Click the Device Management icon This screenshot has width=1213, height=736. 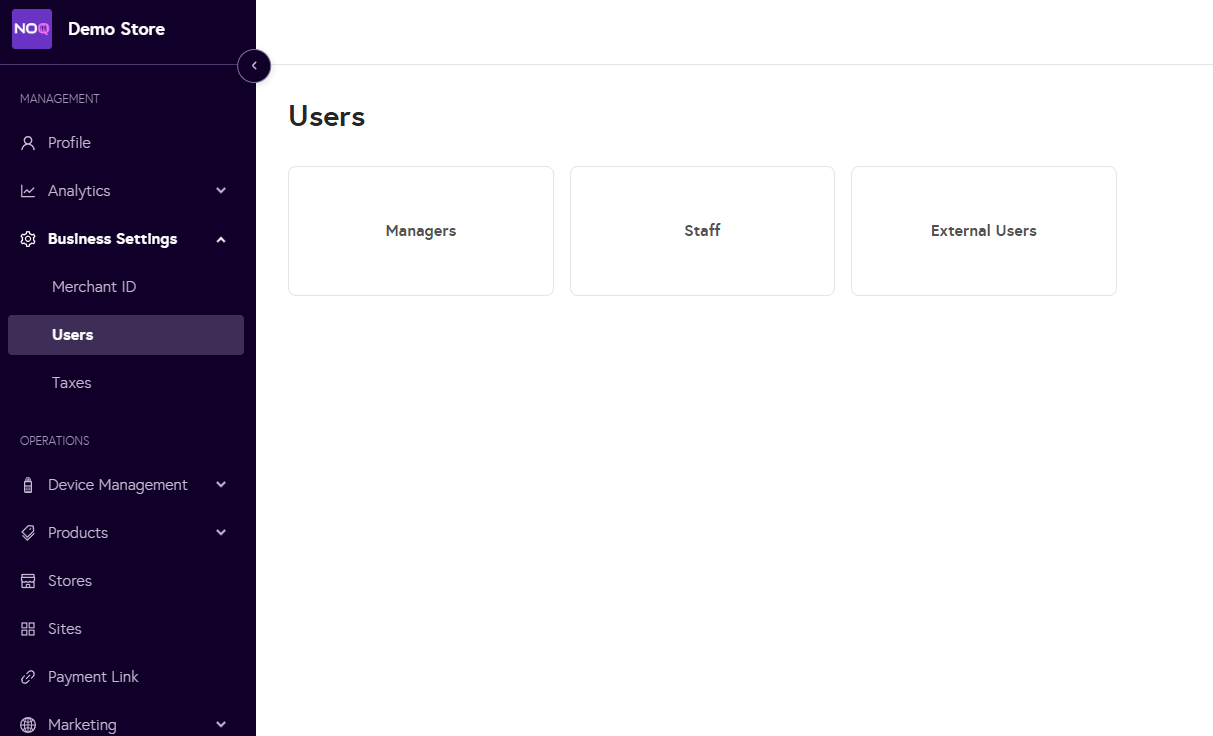(x=28, y=485)
